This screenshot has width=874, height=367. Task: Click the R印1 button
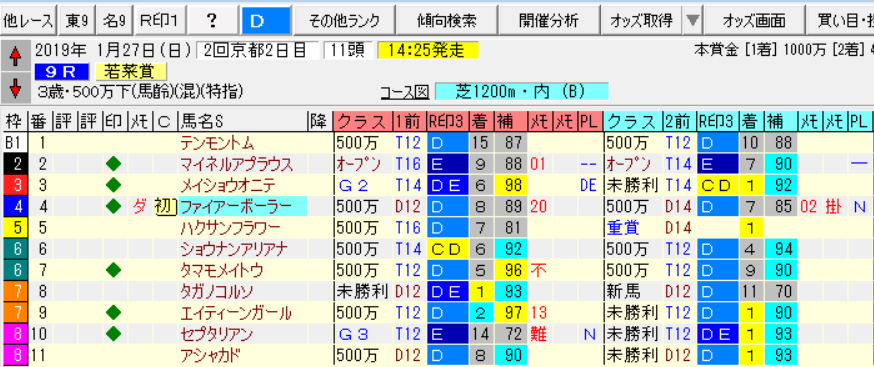point(159,21)
